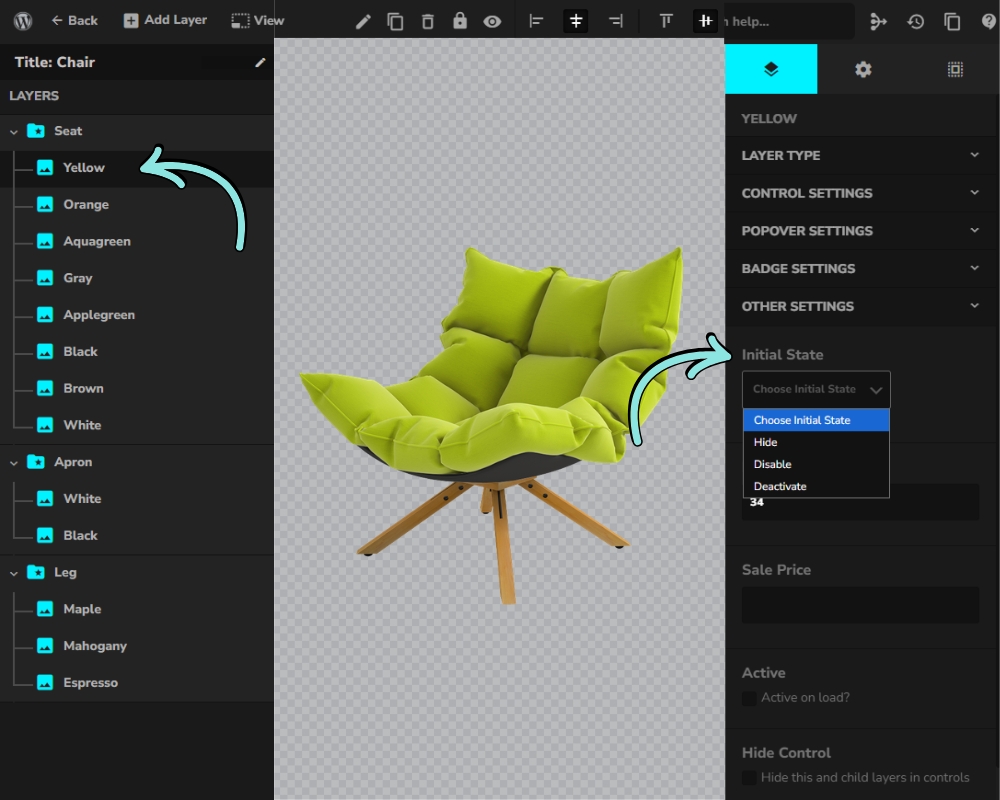Choose the Hide option
Image resolution: width=1000 pixels, height=800 pixels.
point(816,443)
